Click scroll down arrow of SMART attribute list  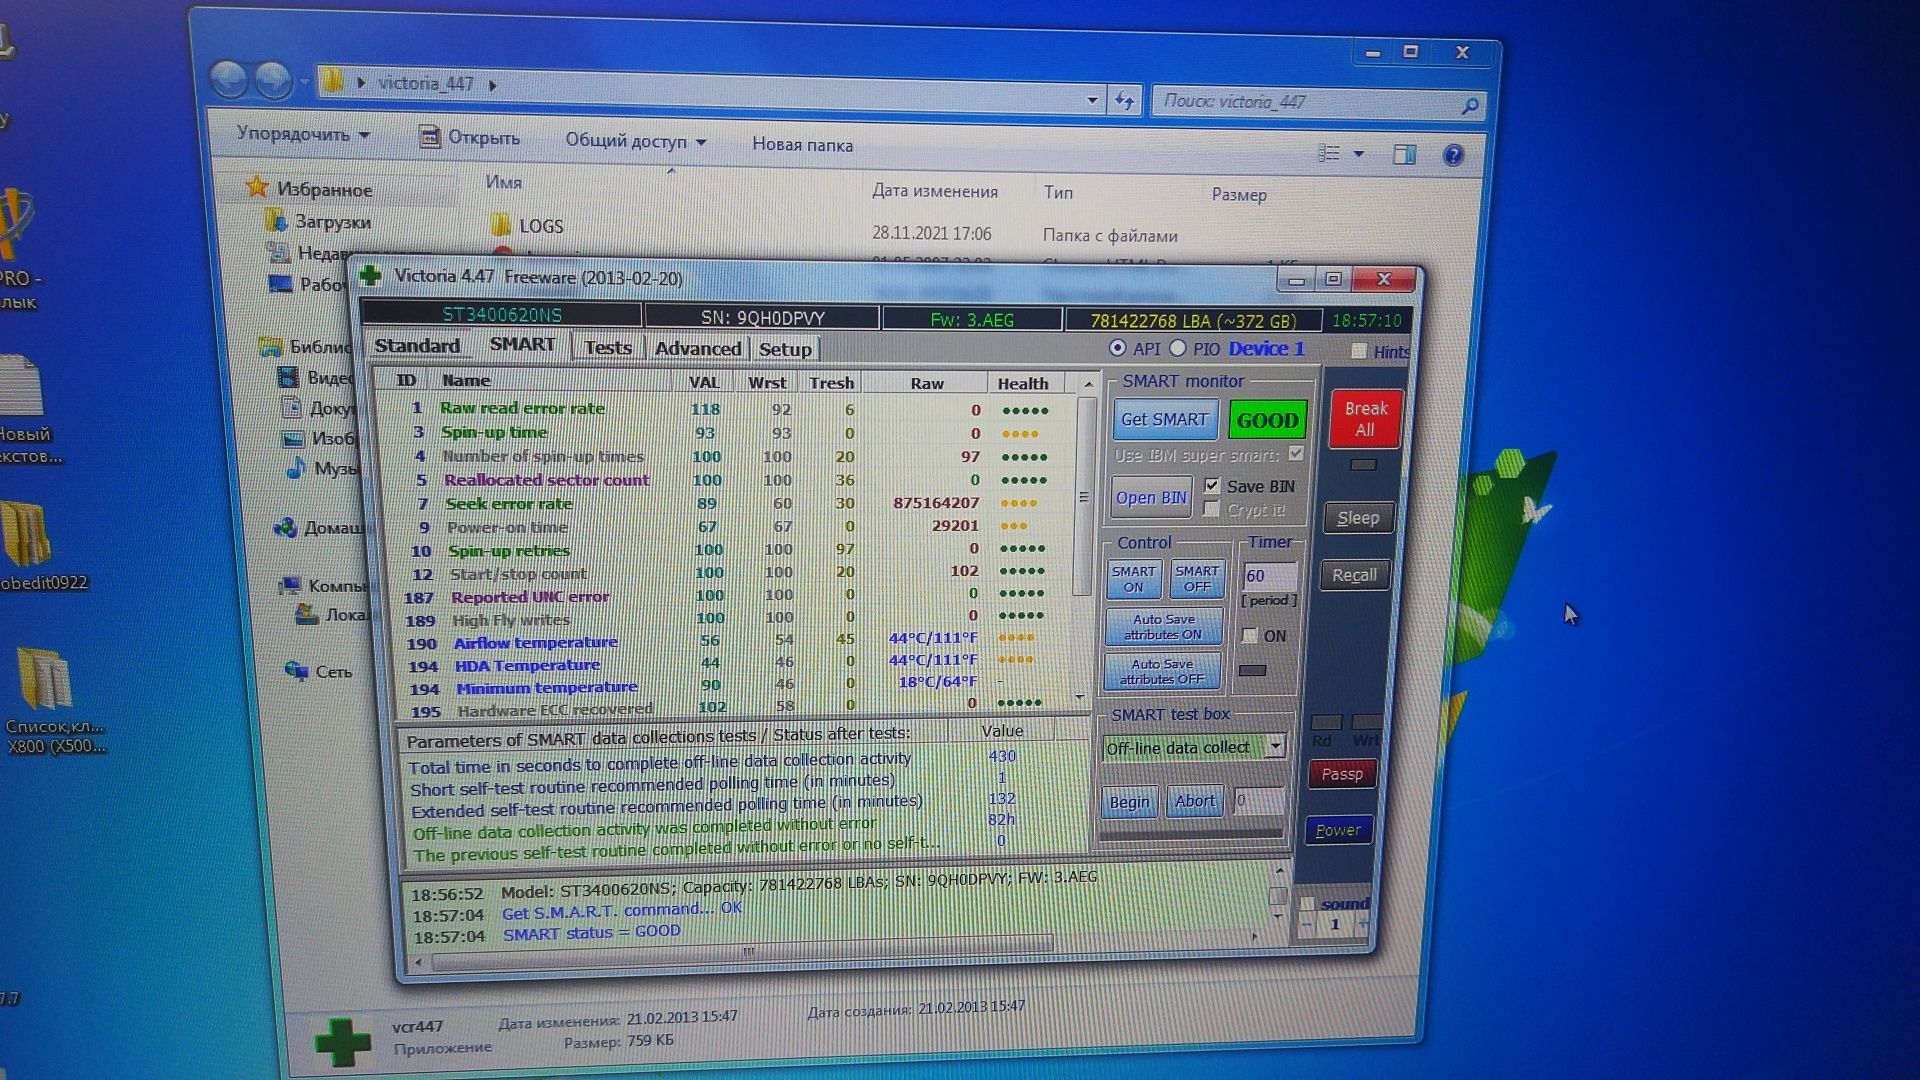[x=1080, y=697]
